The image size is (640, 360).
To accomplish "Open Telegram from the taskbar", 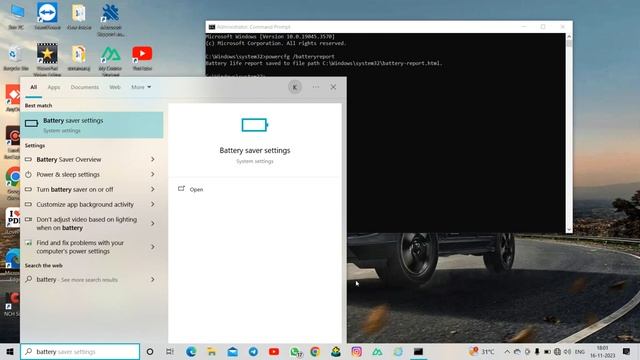I will pyautogui.click(x=253, y=351).
